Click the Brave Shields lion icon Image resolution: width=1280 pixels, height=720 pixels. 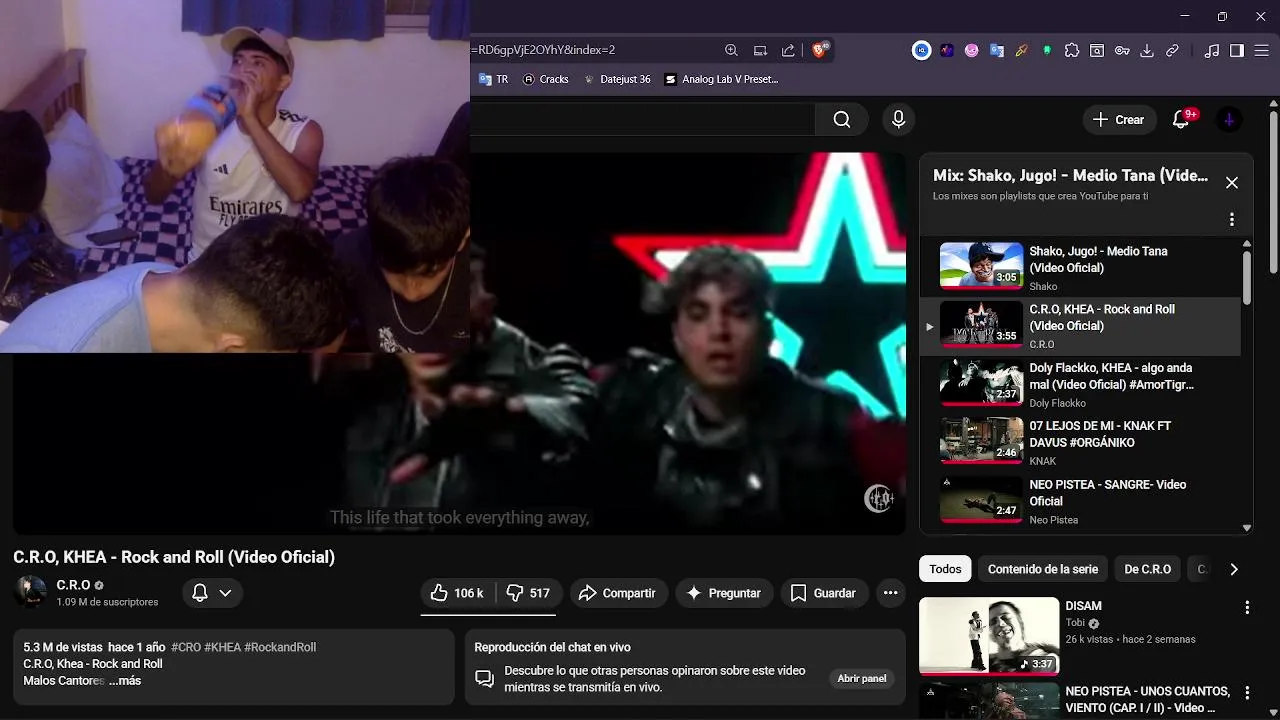[819, 50]
